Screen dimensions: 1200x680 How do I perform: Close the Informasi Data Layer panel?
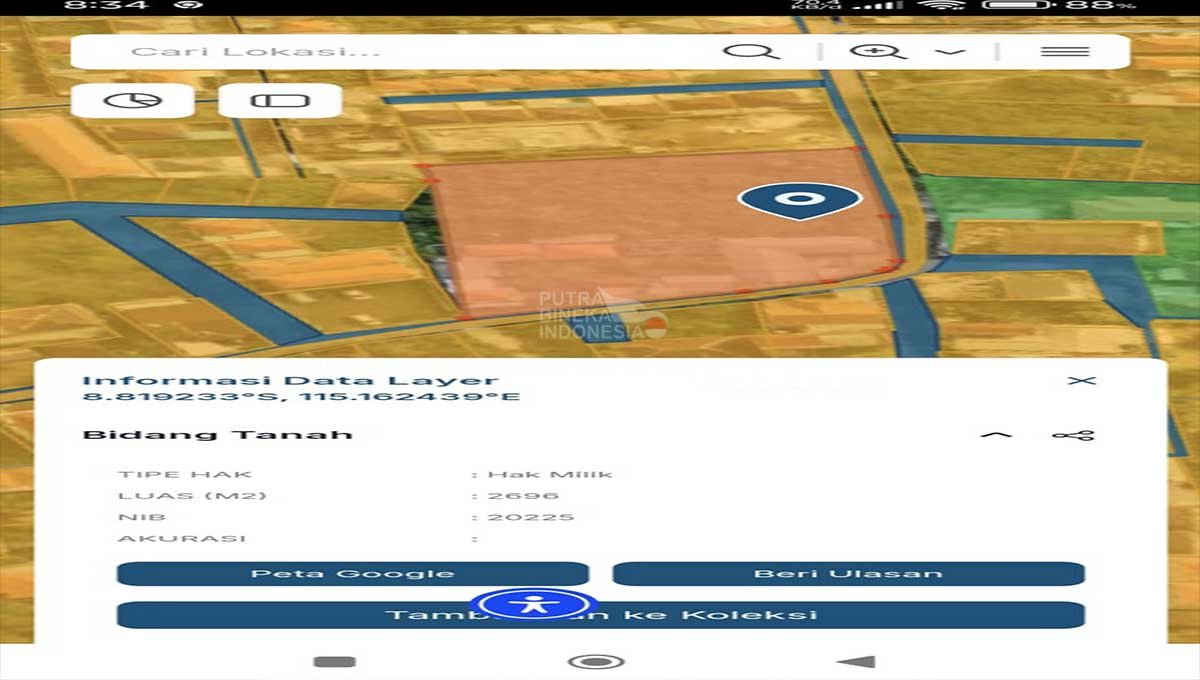pyautogui.click(x=1081, y=381)
